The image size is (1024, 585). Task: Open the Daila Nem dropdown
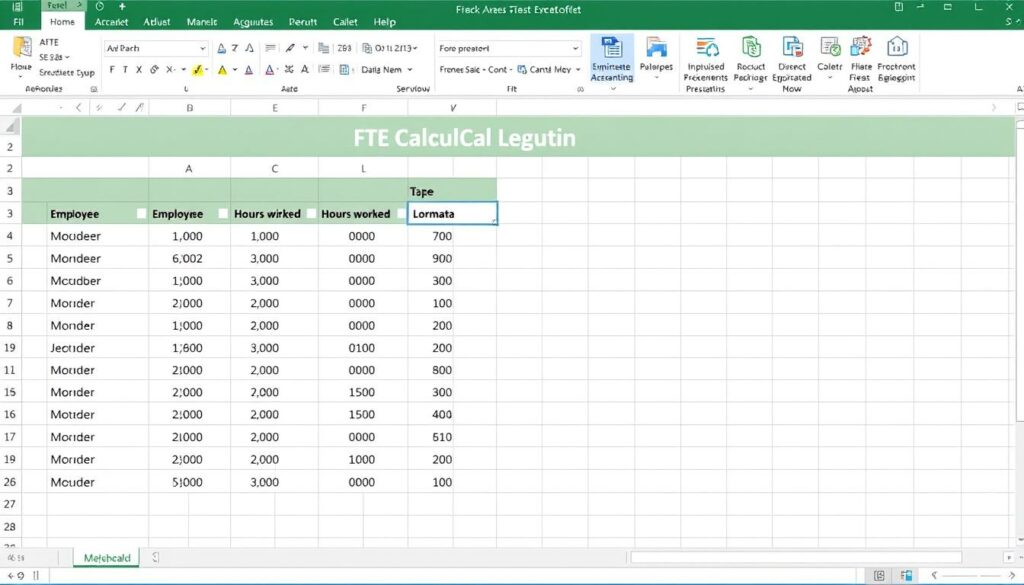tap(410, 70)
